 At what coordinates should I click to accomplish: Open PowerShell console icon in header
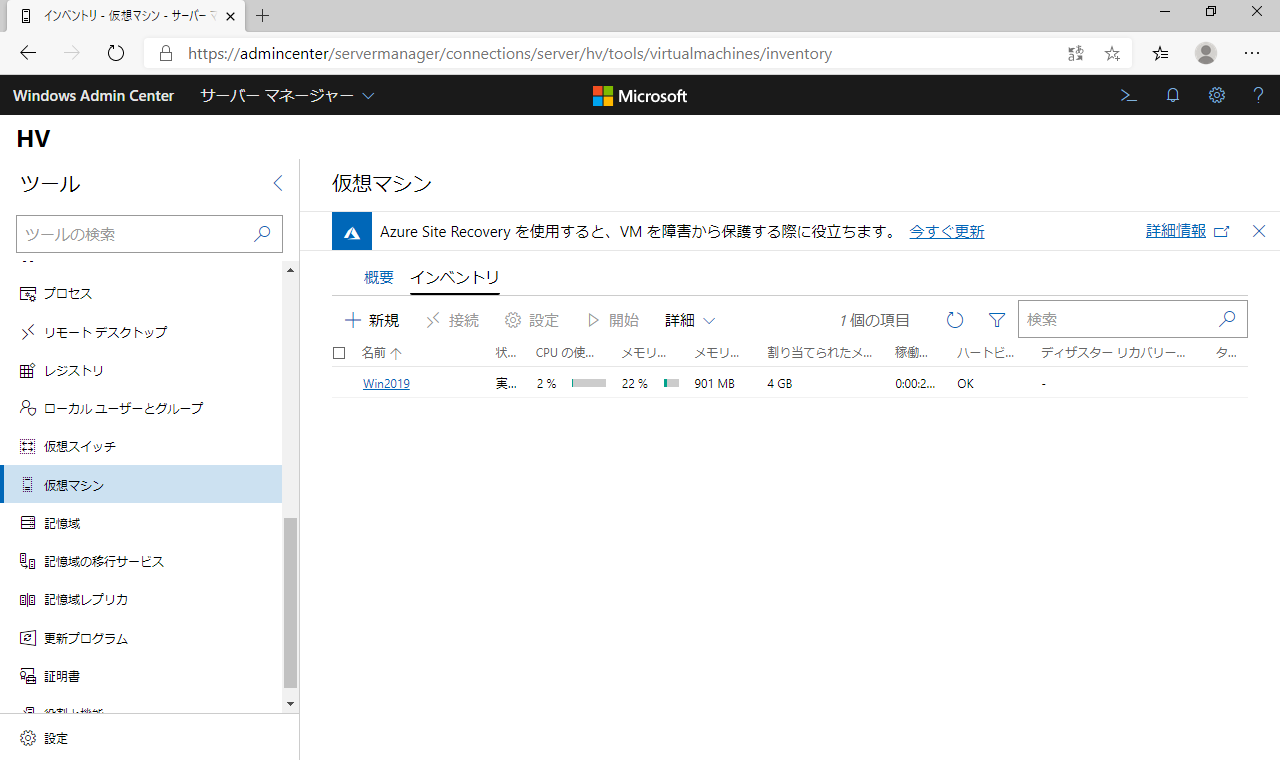point(1128,96)
